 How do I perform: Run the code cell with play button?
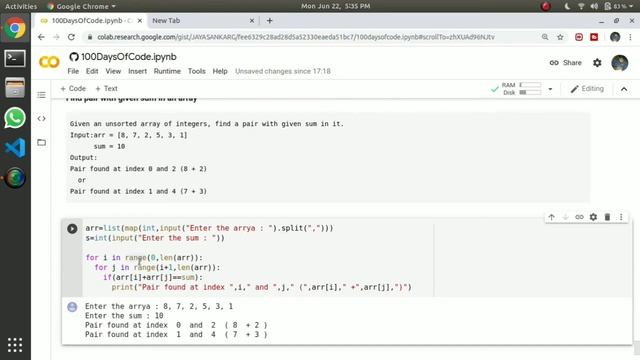(72, 229)
